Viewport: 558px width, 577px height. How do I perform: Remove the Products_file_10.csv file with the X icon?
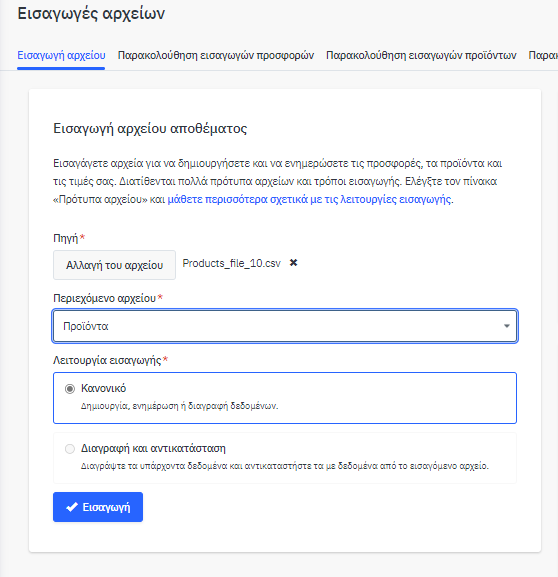[293, 263]
